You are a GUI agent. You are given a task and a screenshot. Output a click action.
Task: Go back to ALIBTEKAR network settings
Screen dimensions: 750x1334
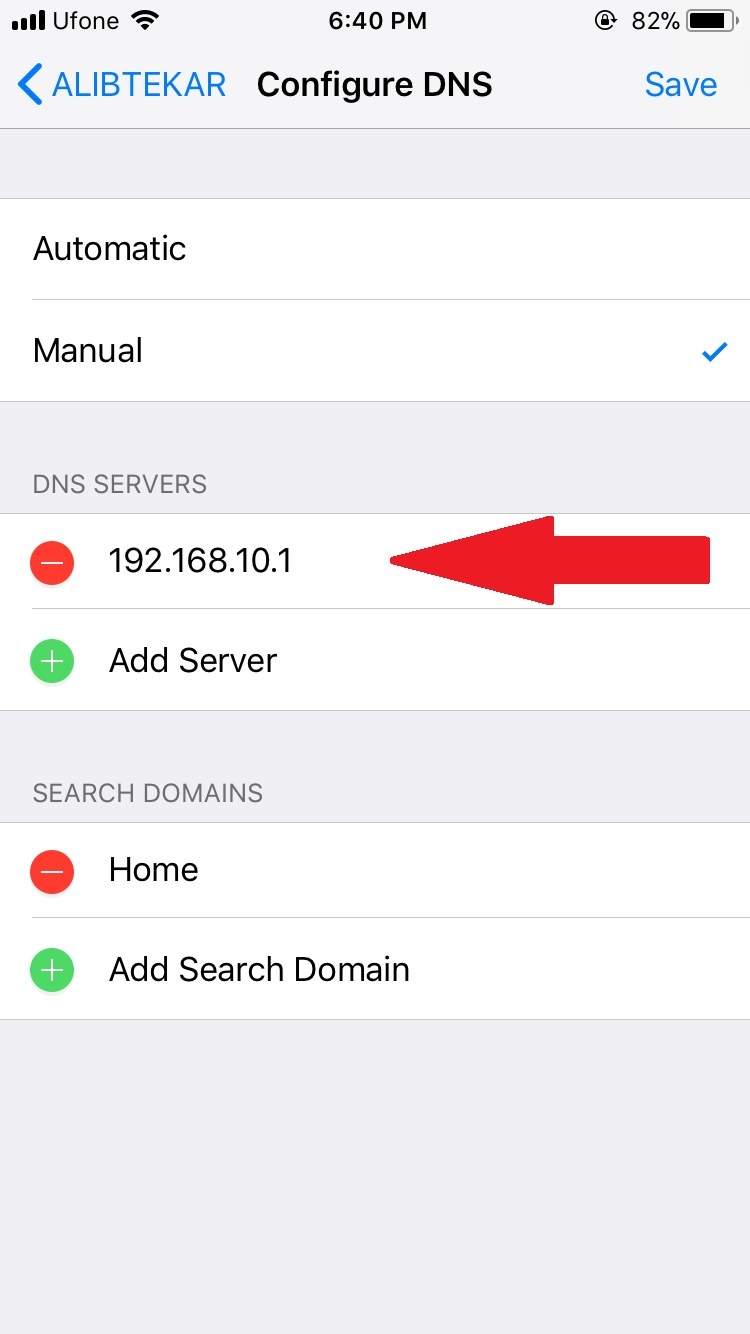tap(122, 85)
